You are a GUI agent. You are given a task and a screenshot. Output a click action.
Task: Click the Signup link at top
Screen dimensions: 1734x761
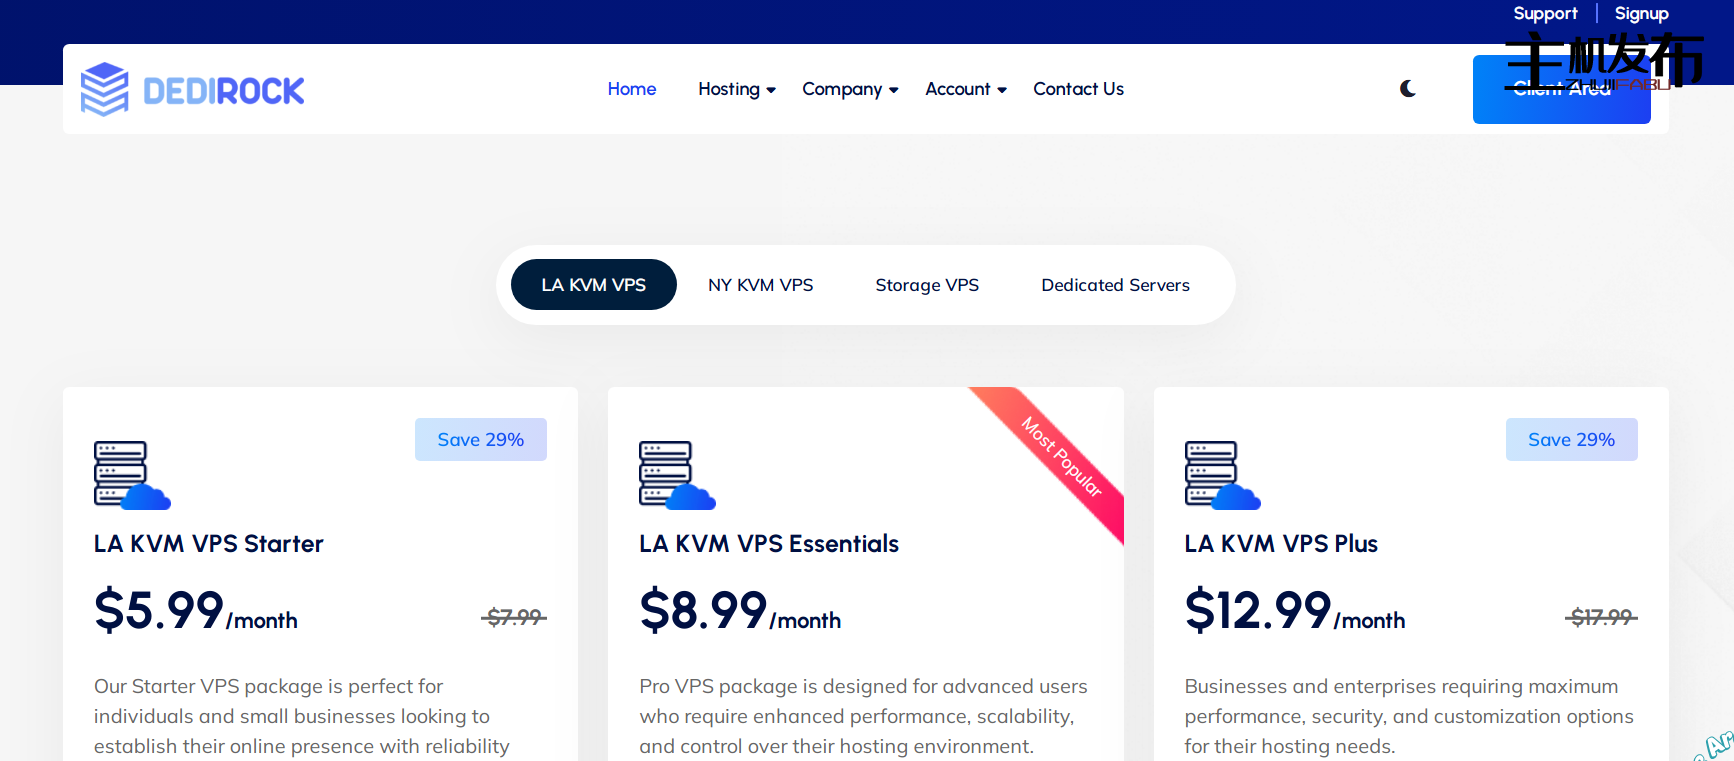coord(1641,14)
